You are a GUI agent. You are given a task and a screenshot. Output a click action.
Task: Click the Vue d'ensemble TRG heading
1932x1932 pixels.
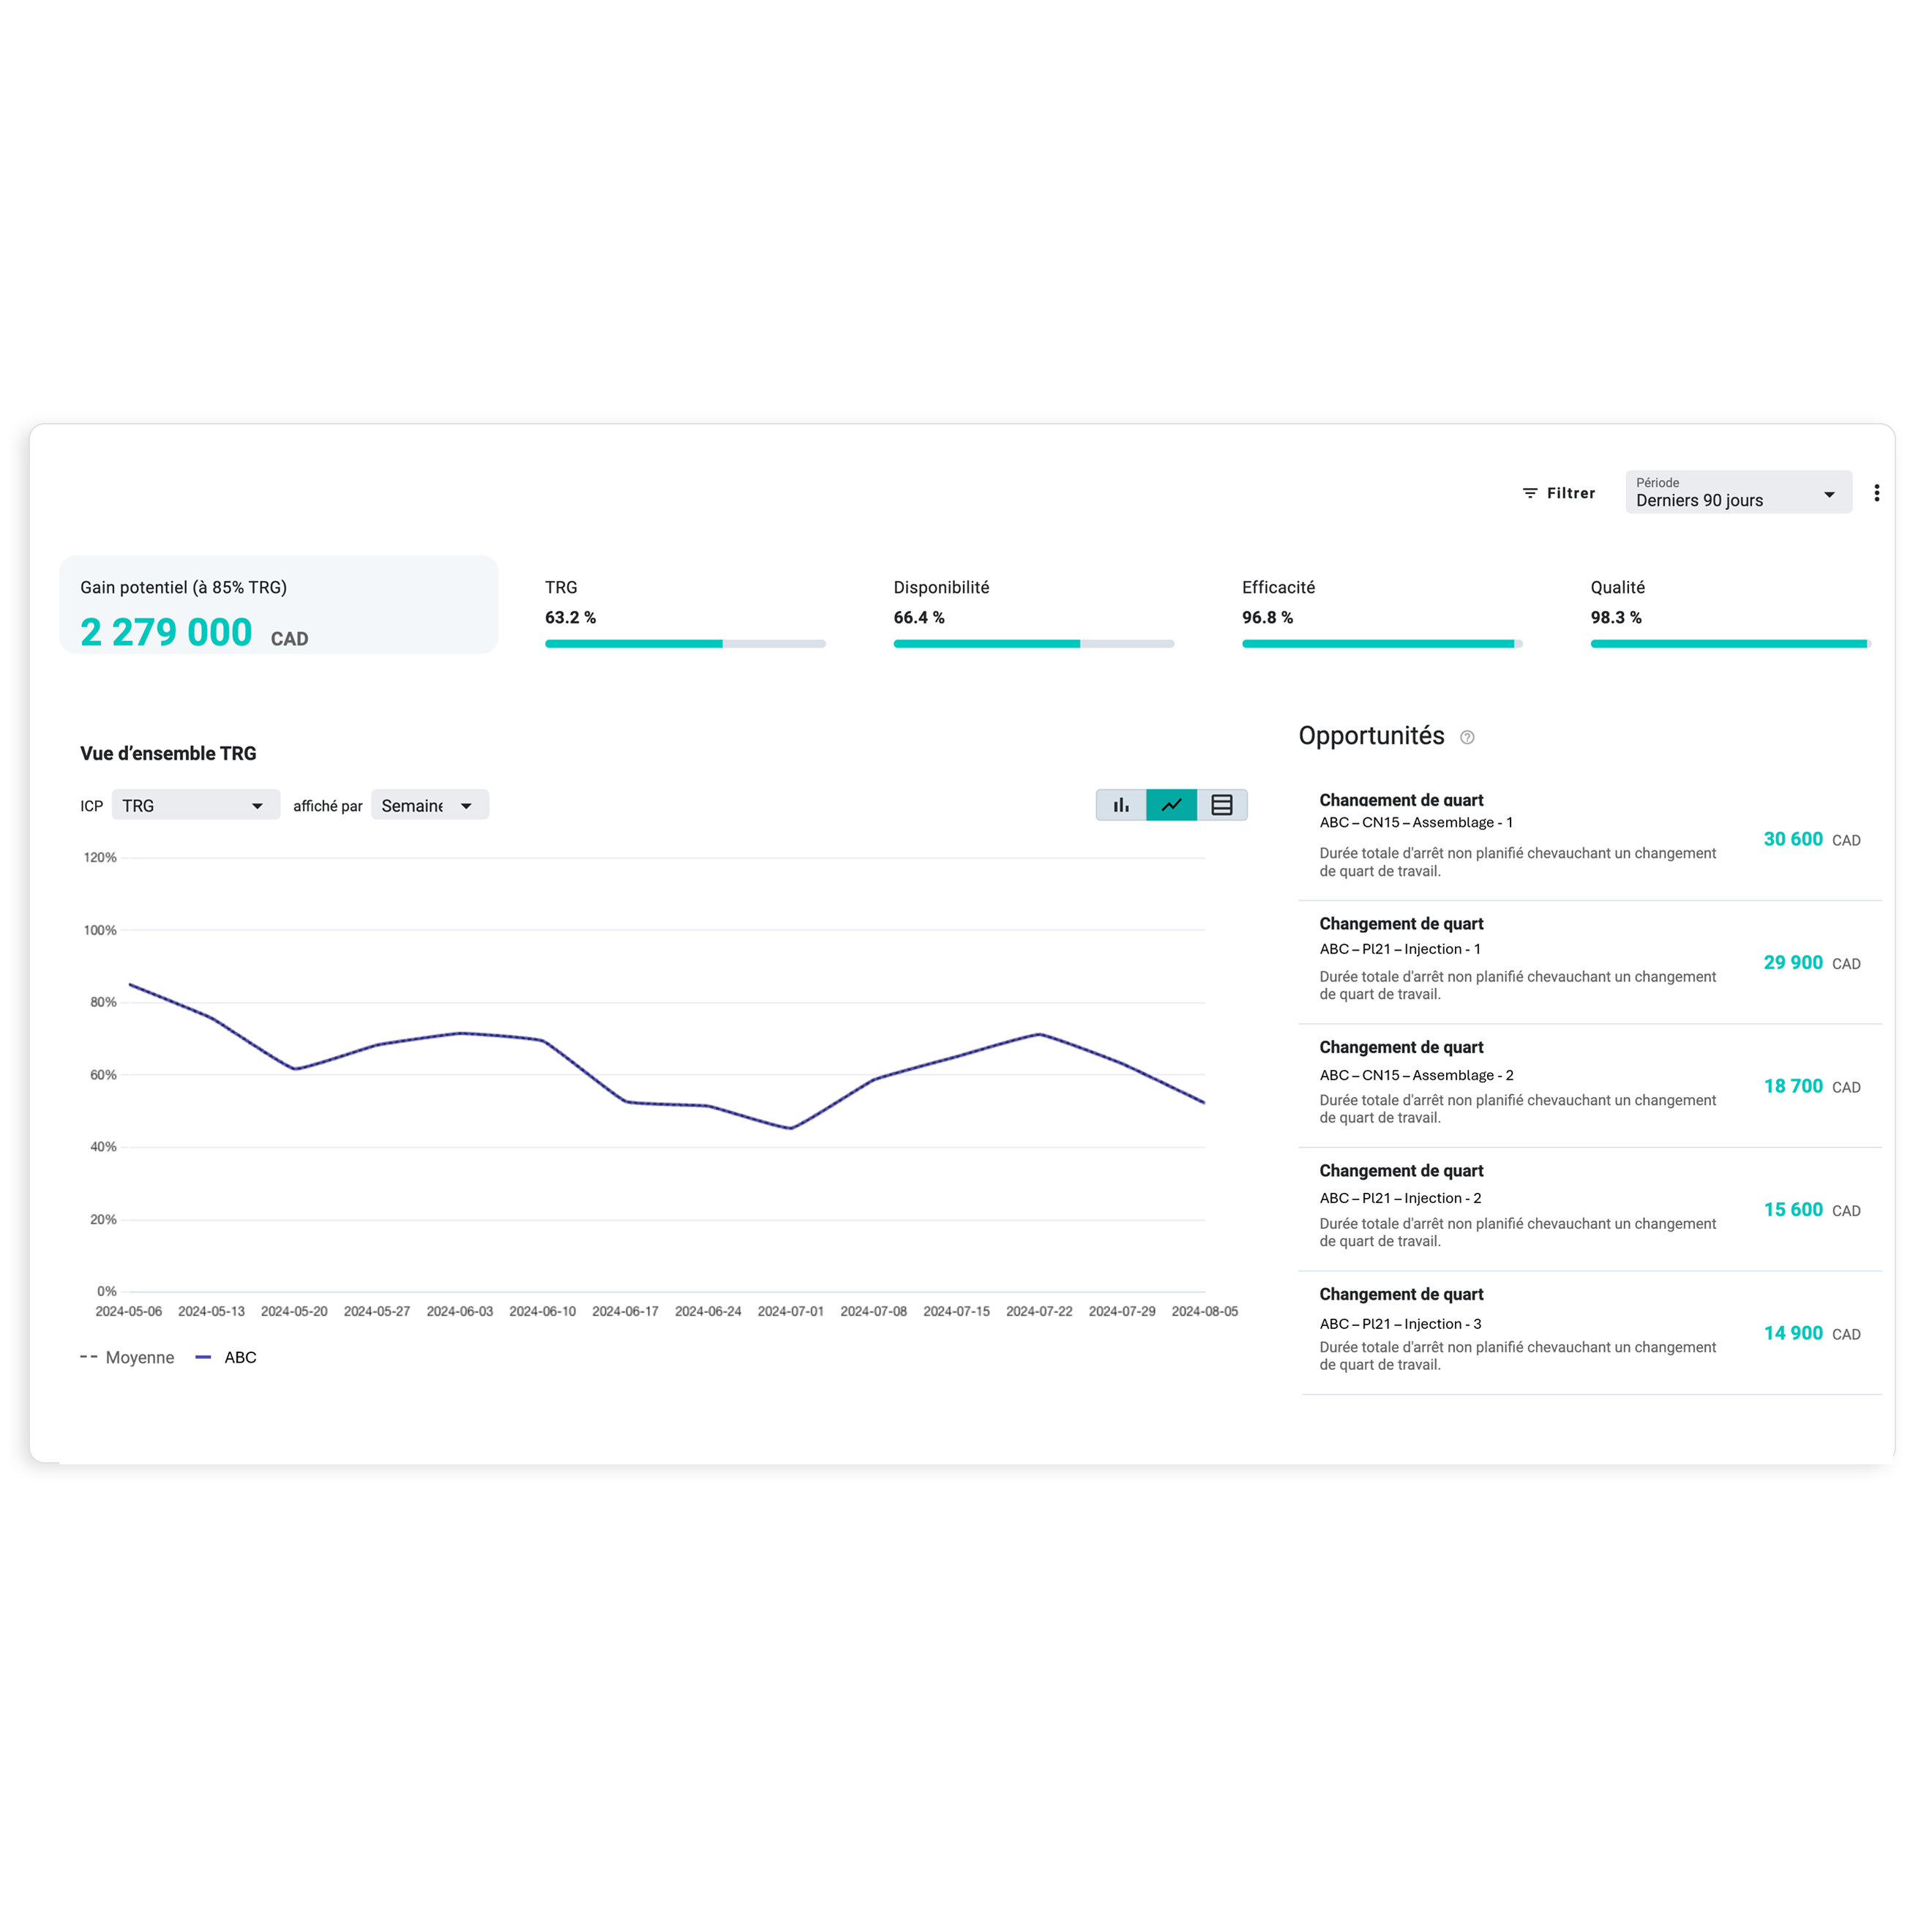click(x=168, y=753)
